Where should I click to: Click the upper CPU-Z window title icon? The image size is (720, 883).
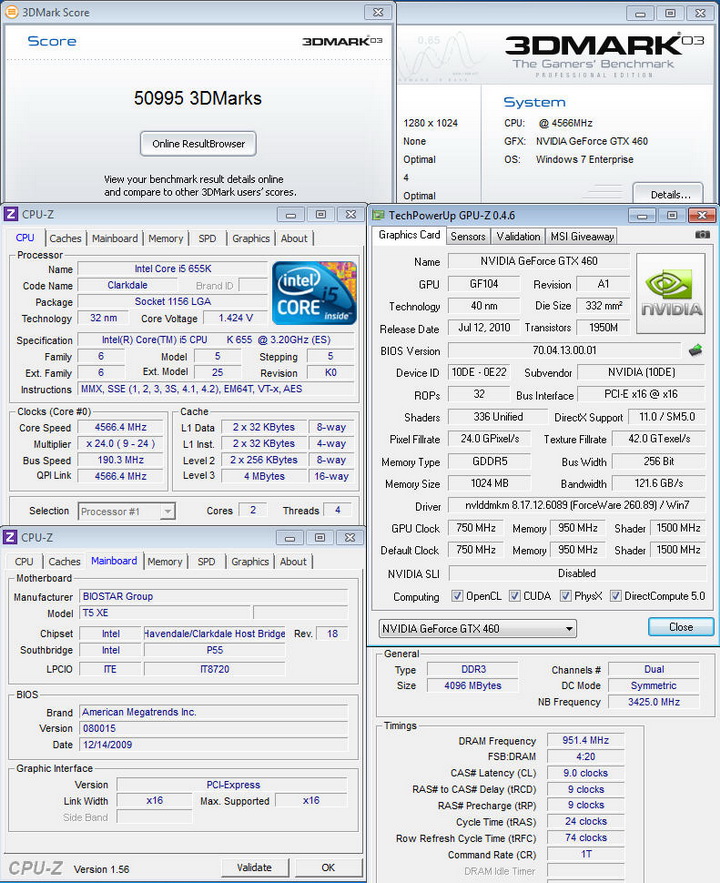tap(11, 215)
